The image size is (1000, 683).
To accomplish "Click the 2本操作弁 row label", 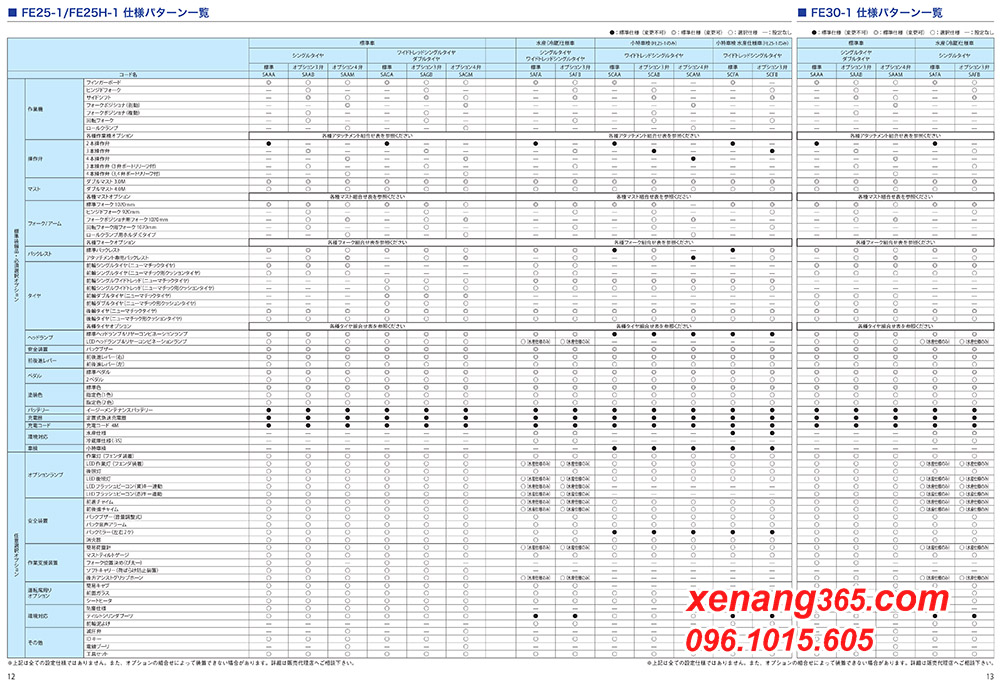I will coord(98,143).
